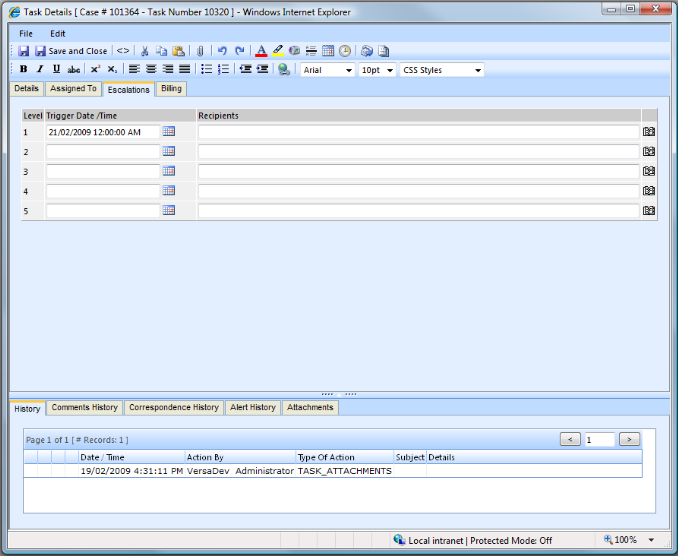The width and height of the screenshot is (678, 556).
Task: Apply superscript formatting
Action: [96, 69]
